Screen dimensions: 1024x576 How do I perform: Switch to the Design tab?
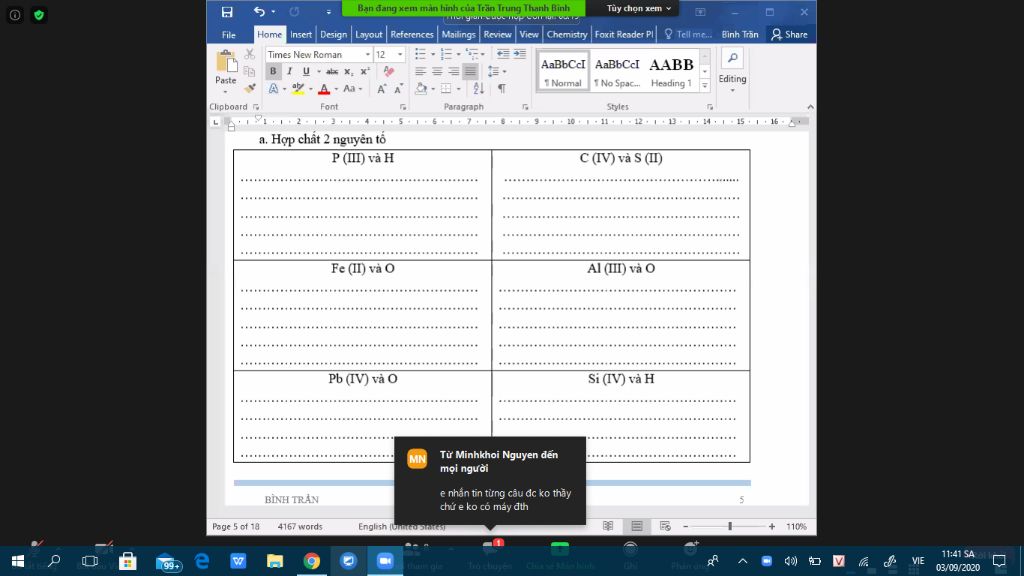point(334,35)
